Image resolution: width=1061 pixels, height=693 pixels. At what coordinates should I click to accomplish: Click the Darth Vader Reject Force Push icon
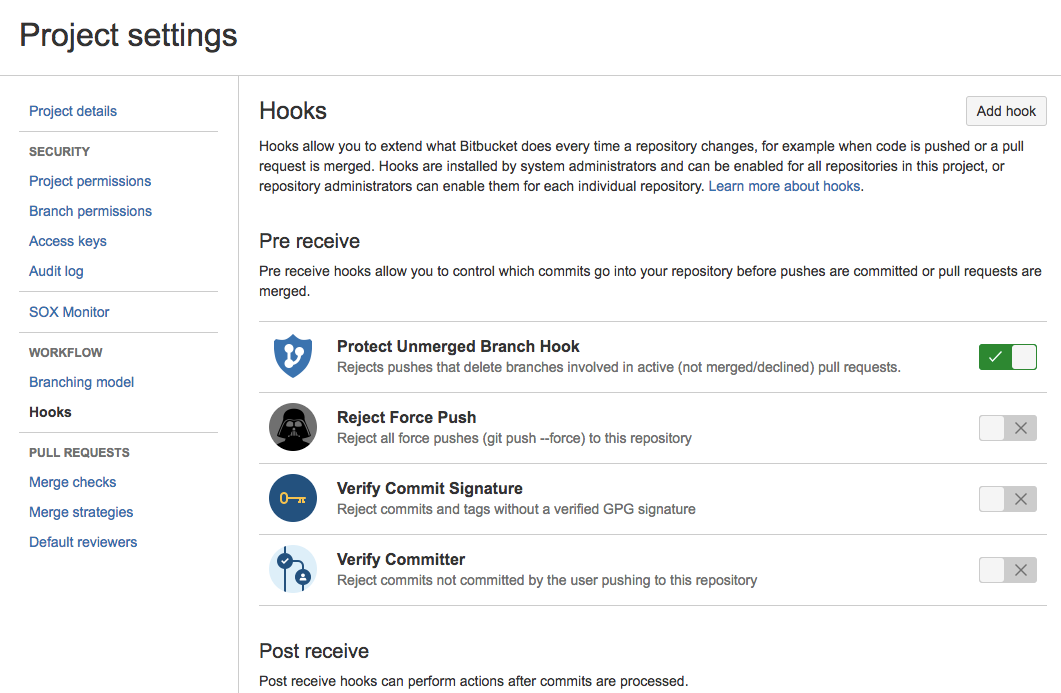[293, 427]
